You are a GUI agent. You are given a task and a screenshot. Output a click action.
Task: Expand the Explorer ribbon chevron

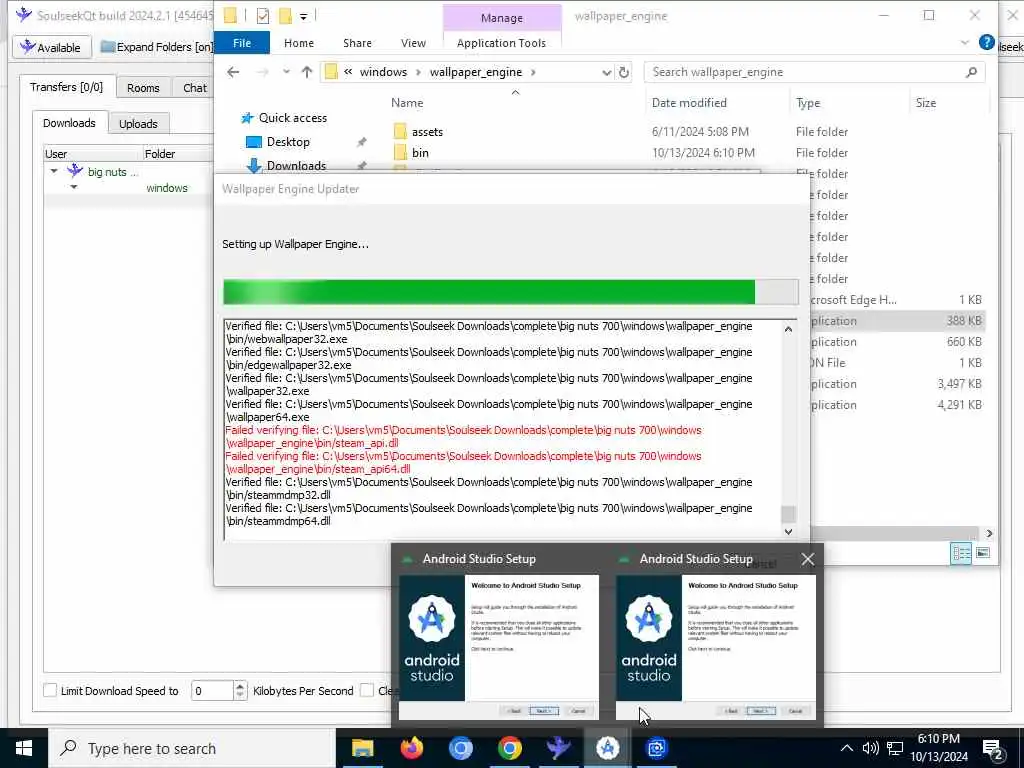tap(965, 43)
